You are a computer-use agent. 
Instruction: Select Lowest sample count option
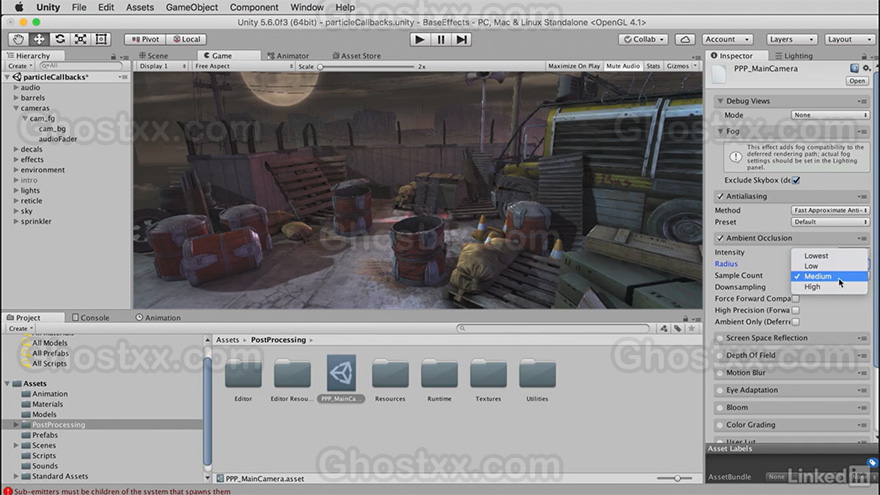click(x=829, y=255)
